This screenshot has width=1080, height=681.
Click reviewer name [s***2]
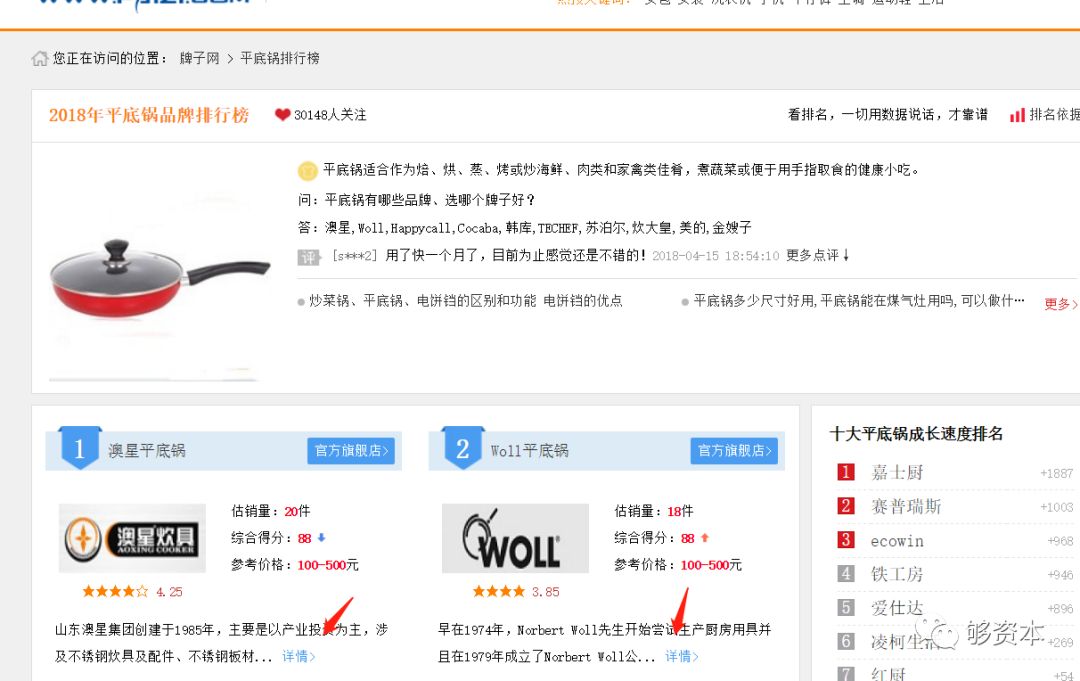[354, 256]
